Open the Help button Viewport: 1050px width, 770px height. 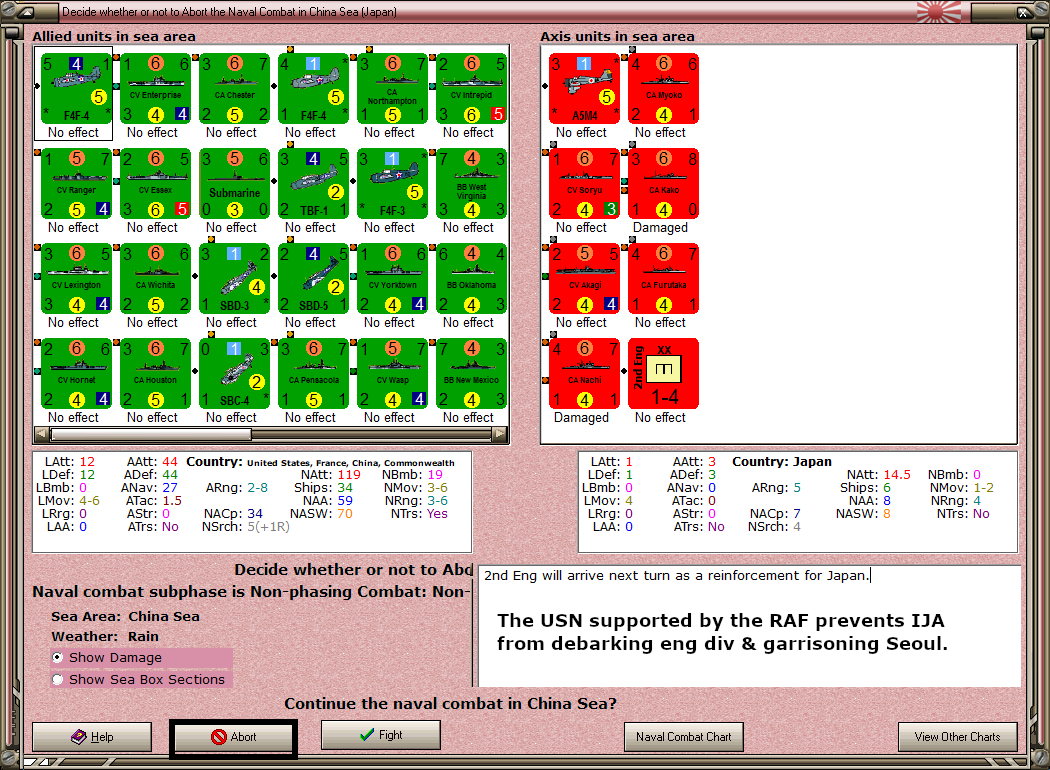(92, 737)
